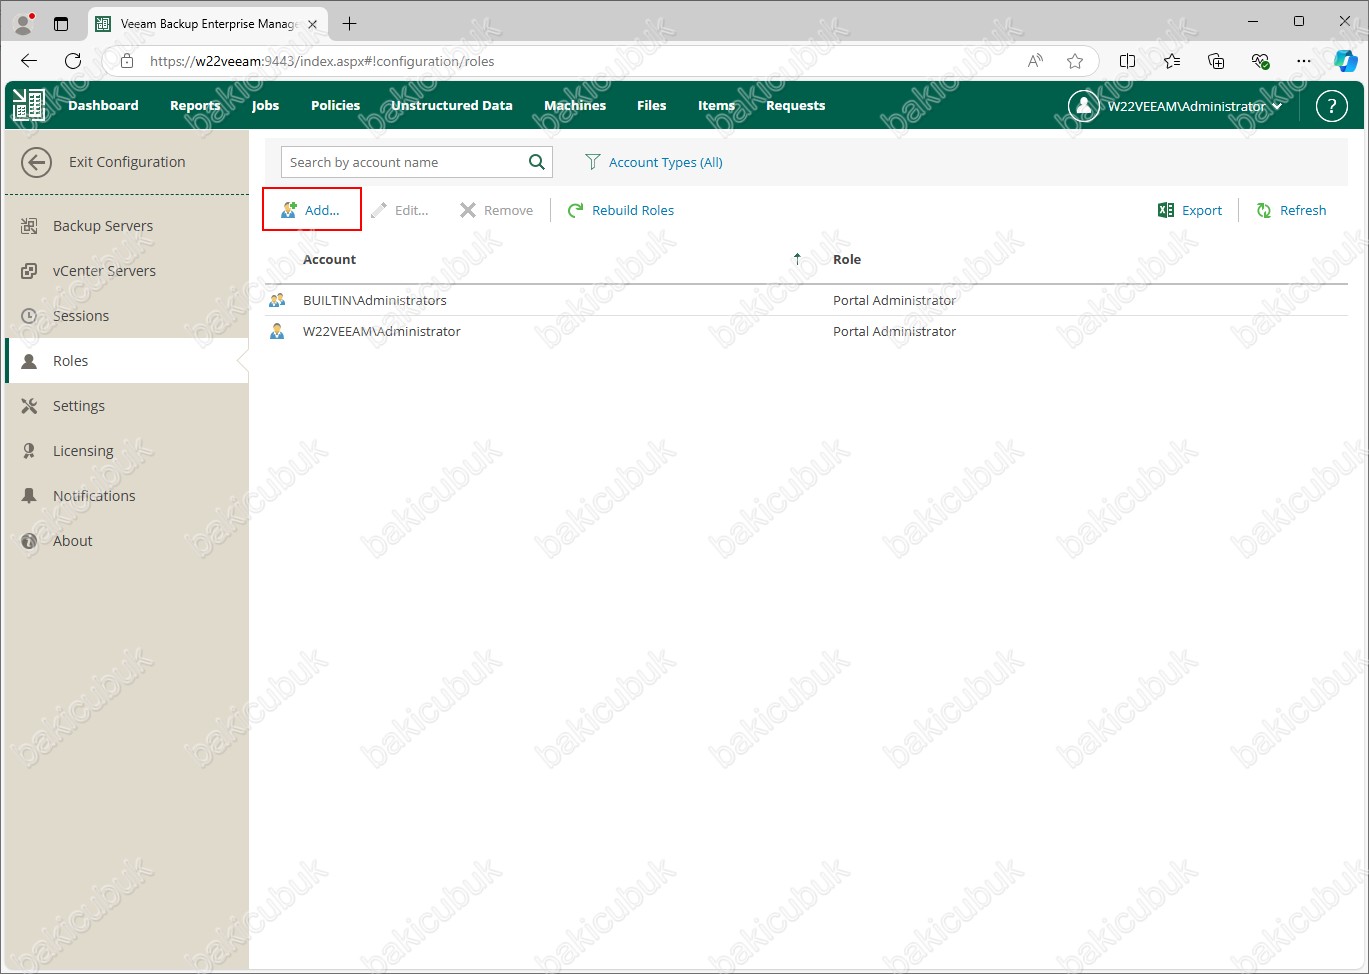Select Roles in the sidebar

(x=127, y=361)
